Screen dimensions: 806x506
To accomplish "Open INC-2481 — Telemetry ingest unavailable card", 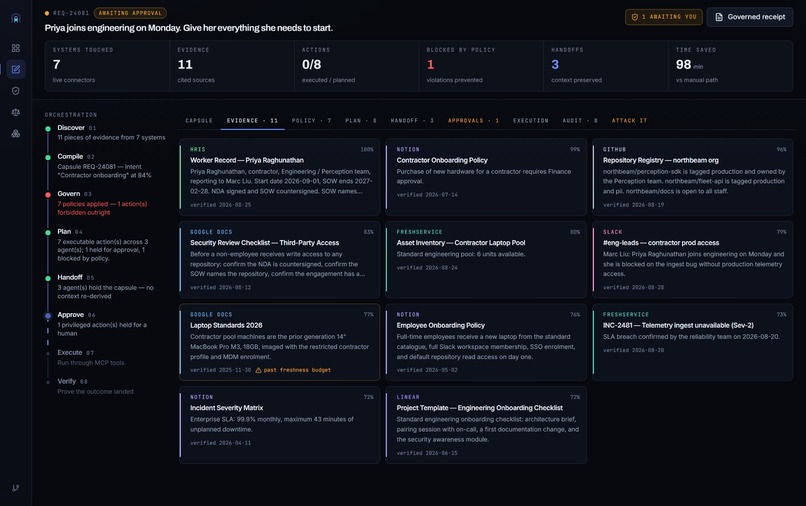I will (692, 342).
